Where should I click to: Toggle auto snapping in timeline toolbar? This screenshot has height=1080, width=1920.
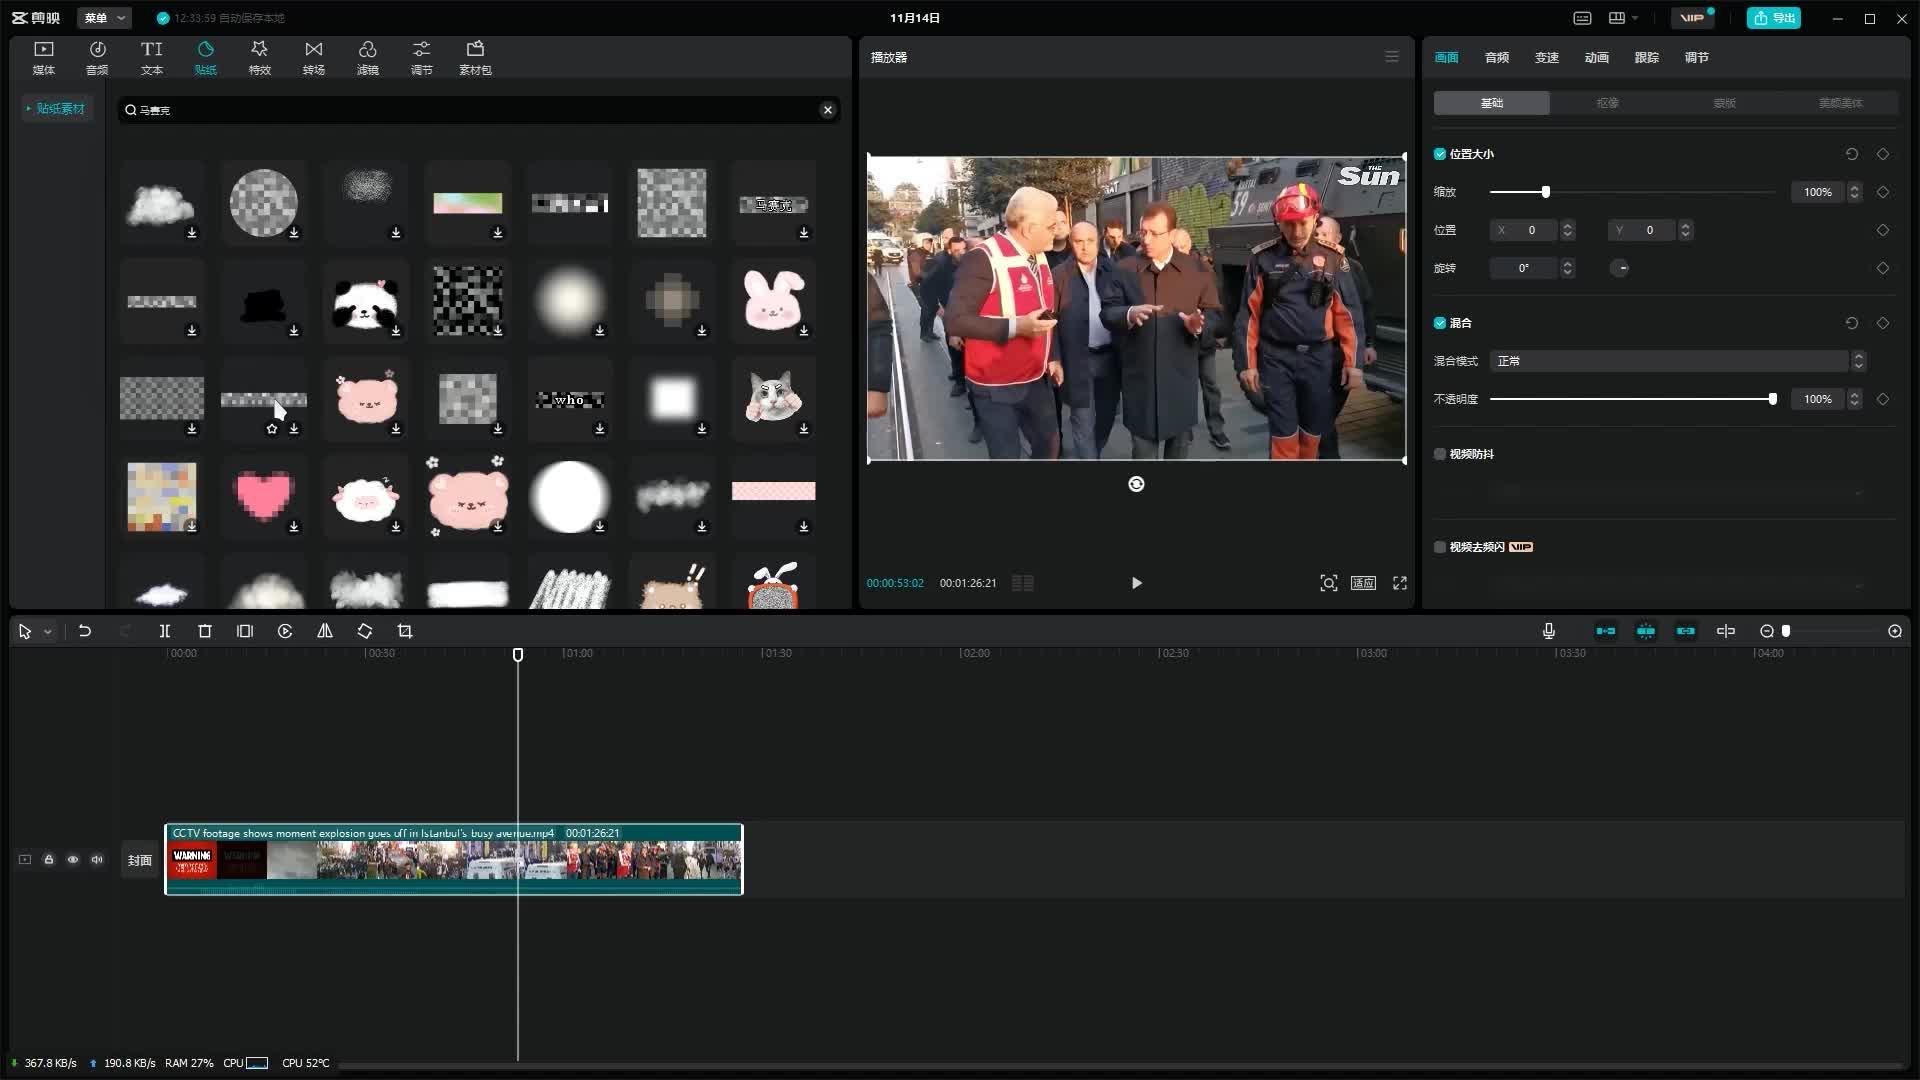(1646, 631)
